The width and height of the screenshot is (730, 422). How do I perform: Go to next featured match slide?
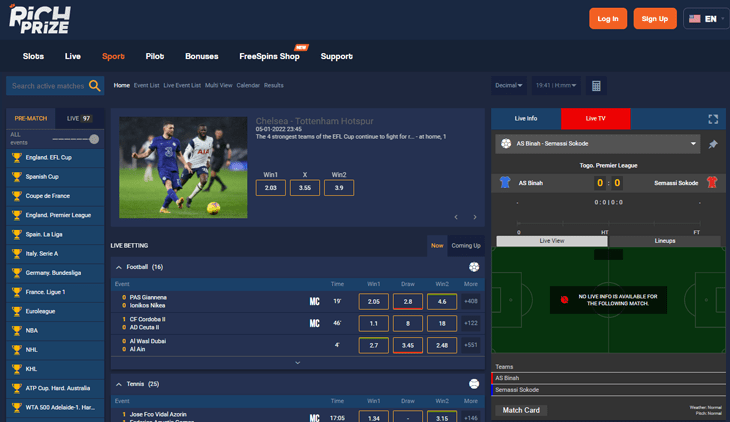pos(475,217)
